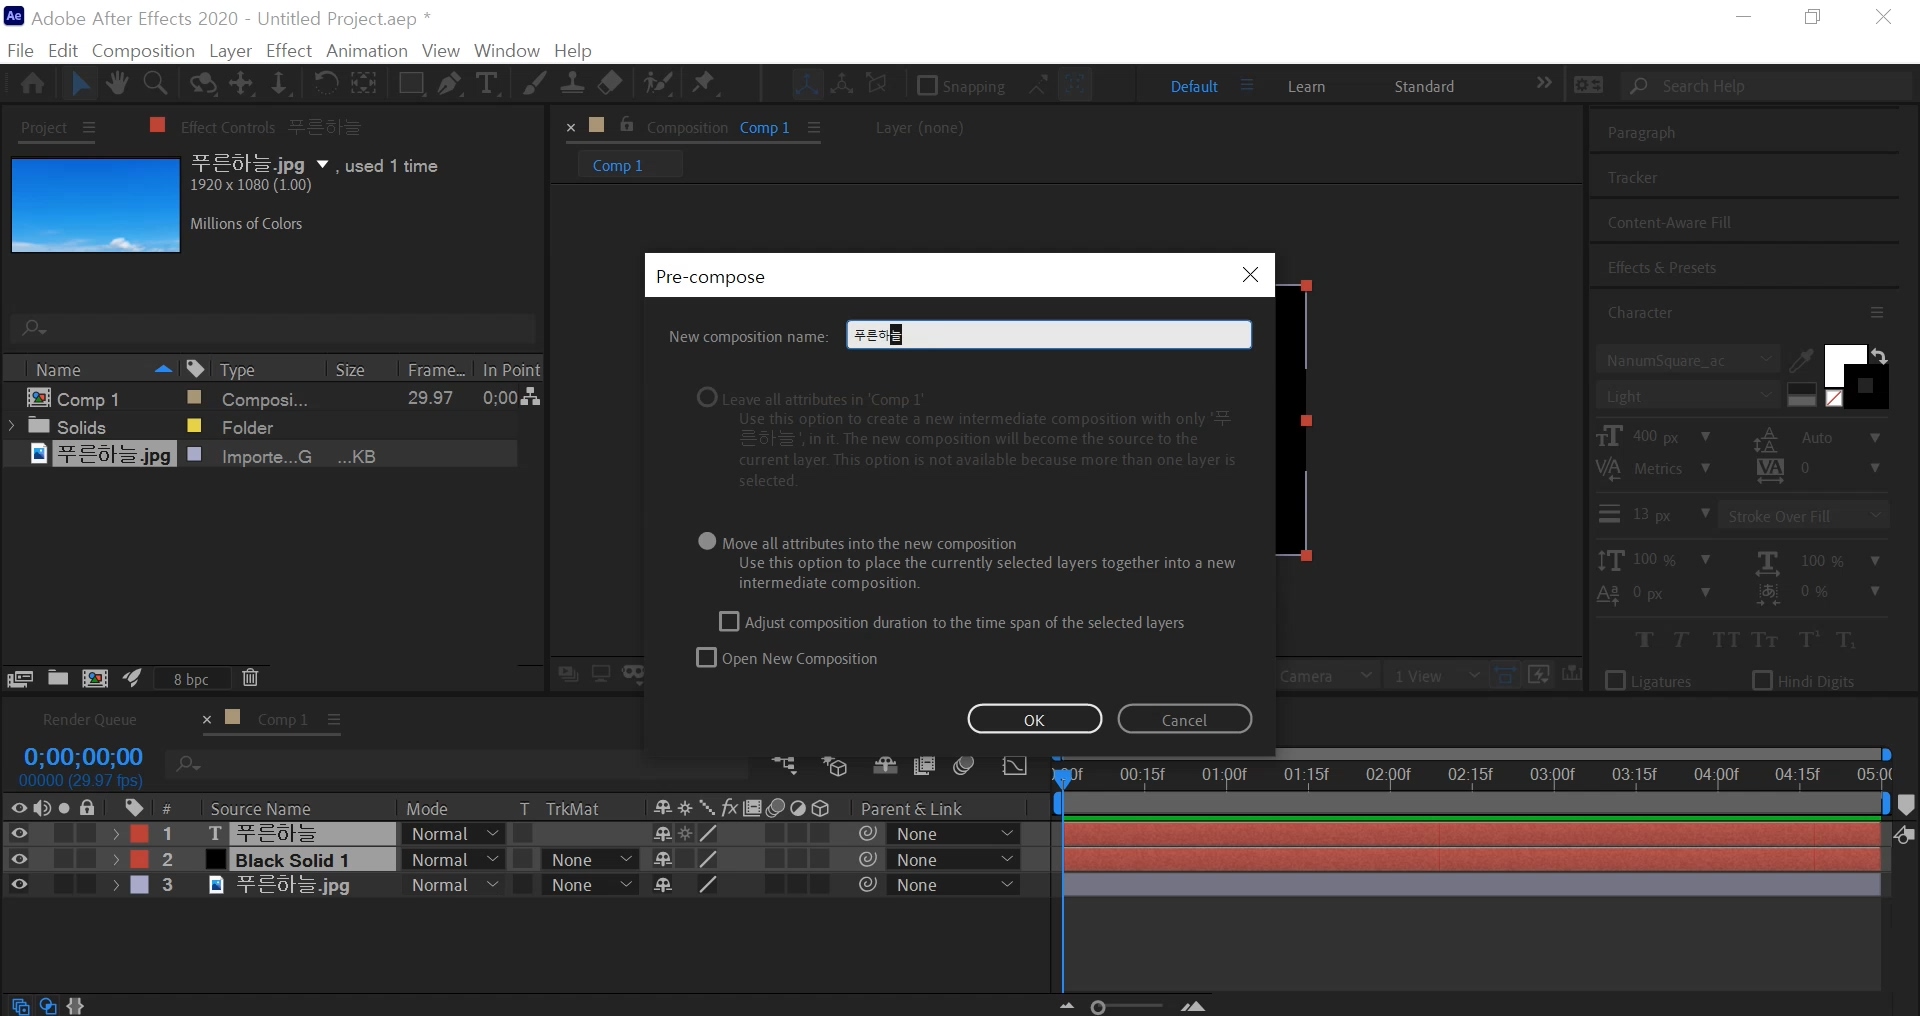
Task: Click the 8 bpc color depth button
Action: click(191, 679)
